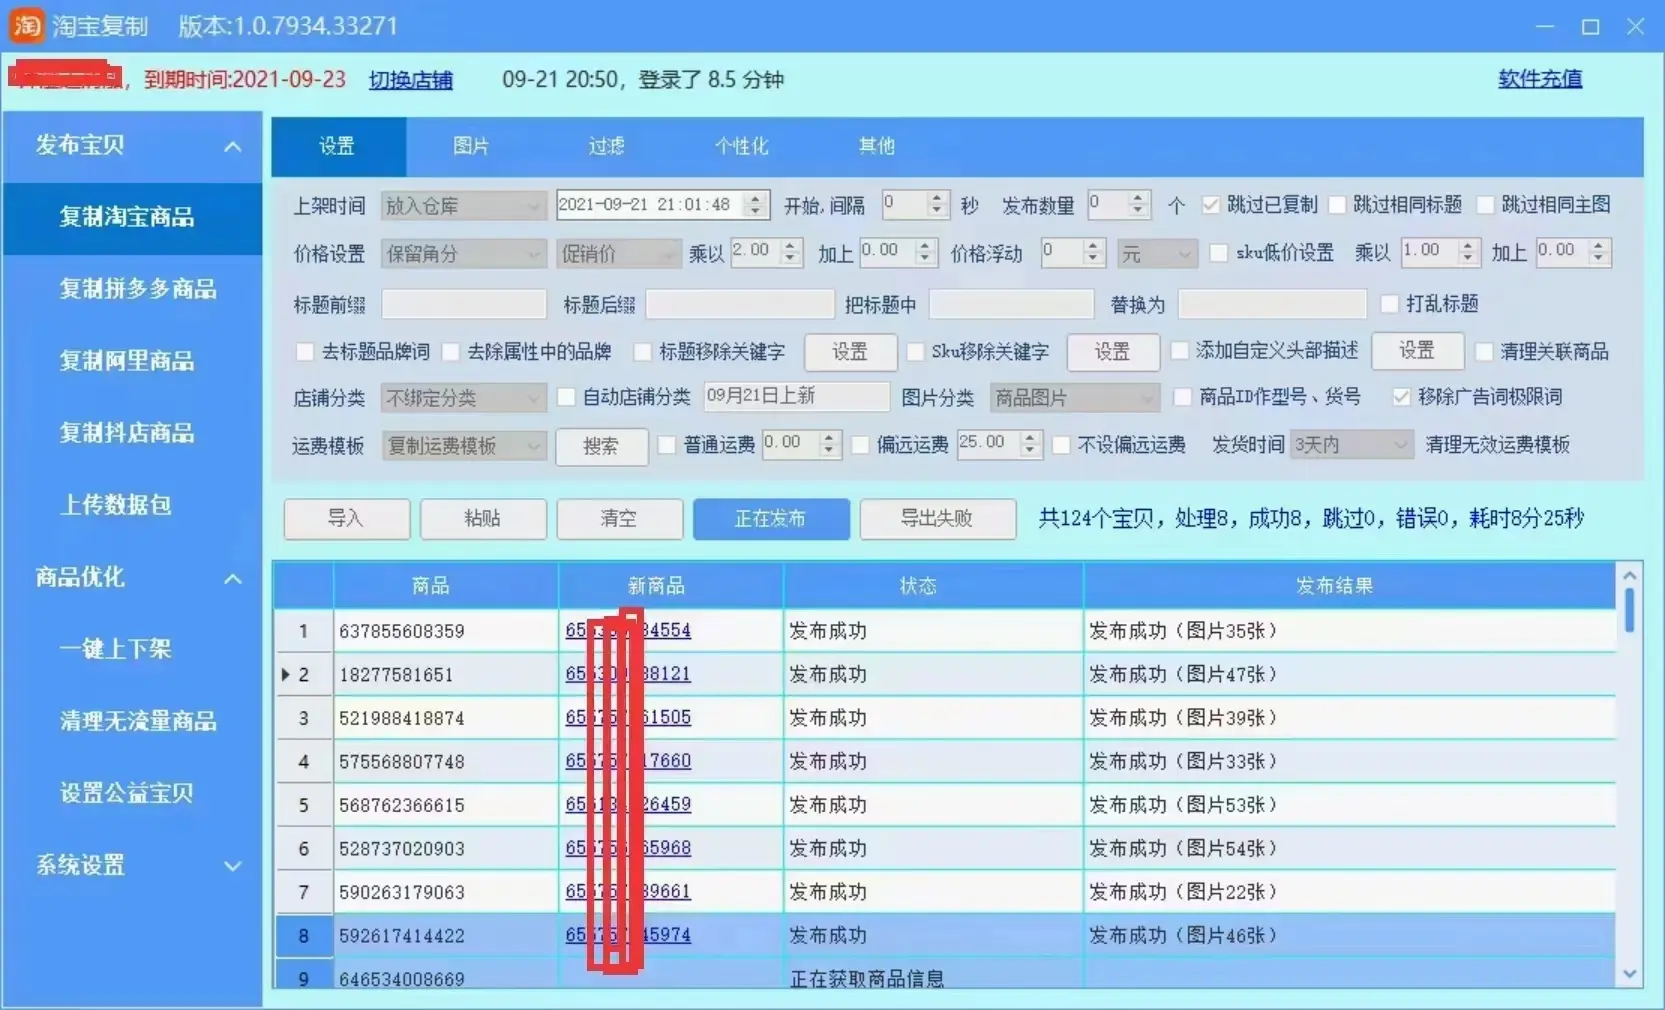Click the 清空 button
This screenshot has height=1010, width=1665.
tap(619, 519)
